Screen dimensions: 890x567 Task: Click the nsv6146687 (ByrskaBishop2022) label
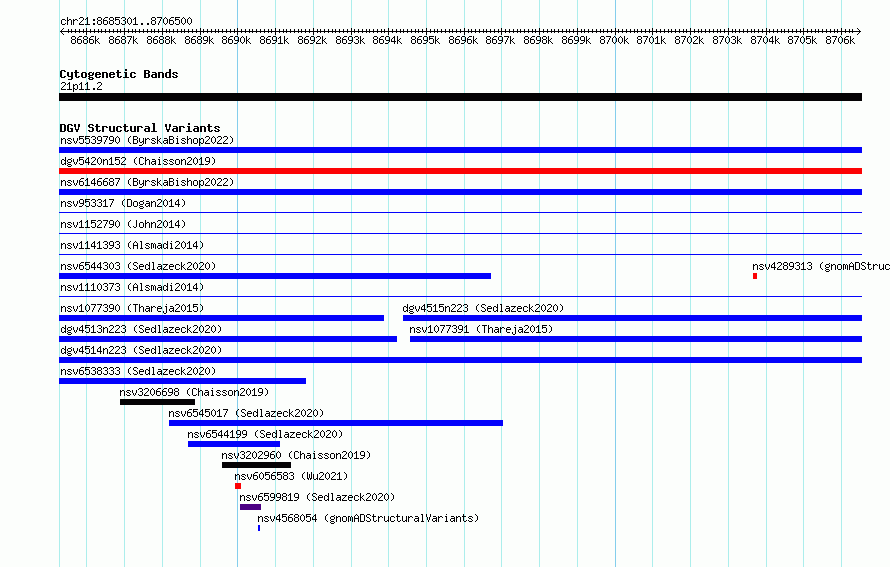click(x=147, y=182)
